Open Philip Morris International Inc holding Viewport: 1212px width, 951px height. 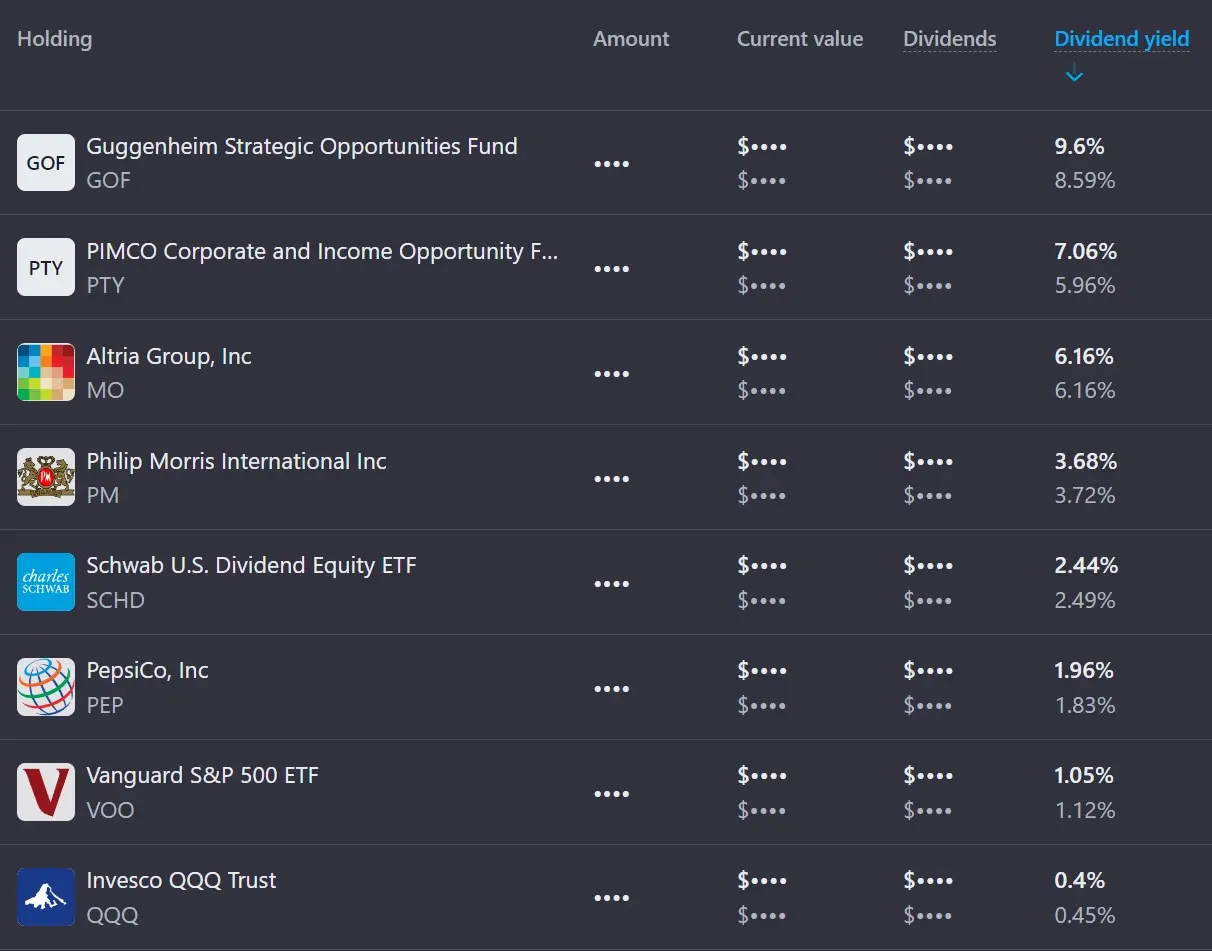[236, 461]
